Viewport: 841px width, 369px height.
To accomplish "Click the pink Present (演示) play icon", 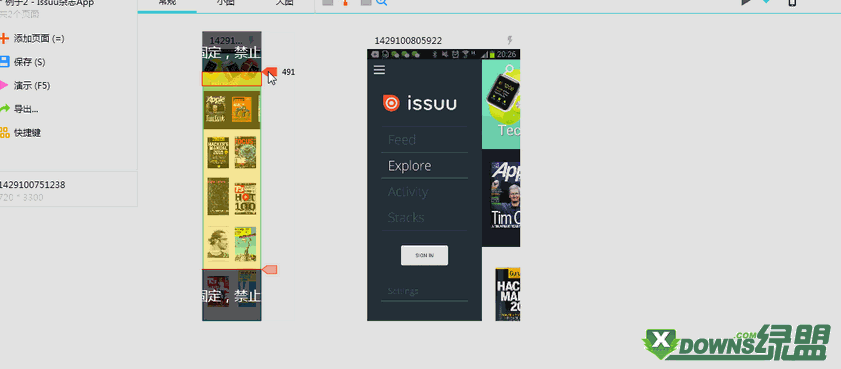I will point(4,85).
